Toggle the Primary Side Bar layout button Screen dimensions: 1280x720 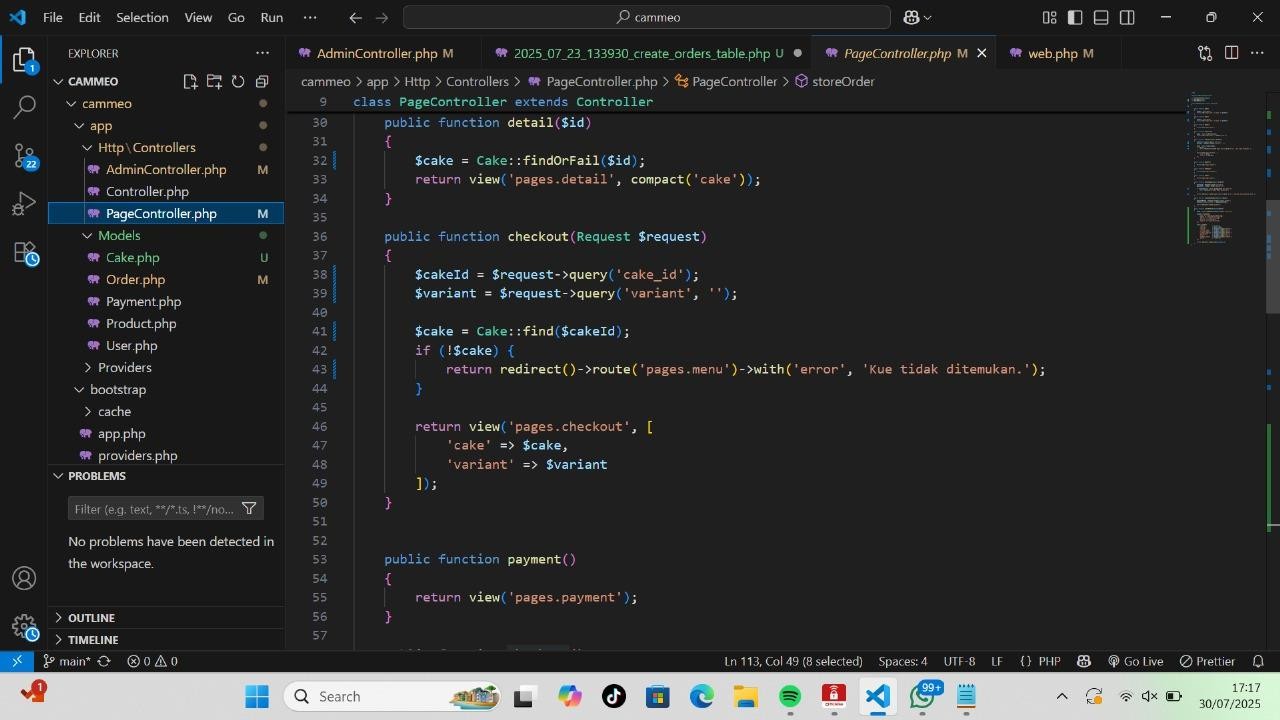click(1075, 17)
